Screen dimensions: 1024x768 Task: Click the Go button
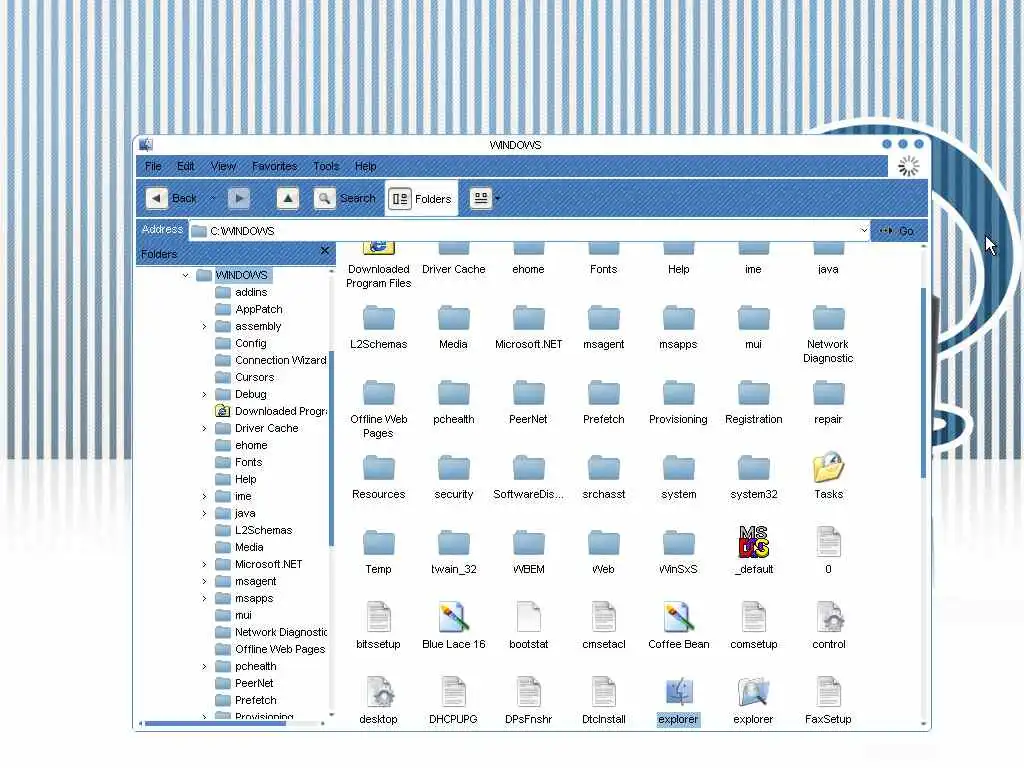tap(897, 231)
